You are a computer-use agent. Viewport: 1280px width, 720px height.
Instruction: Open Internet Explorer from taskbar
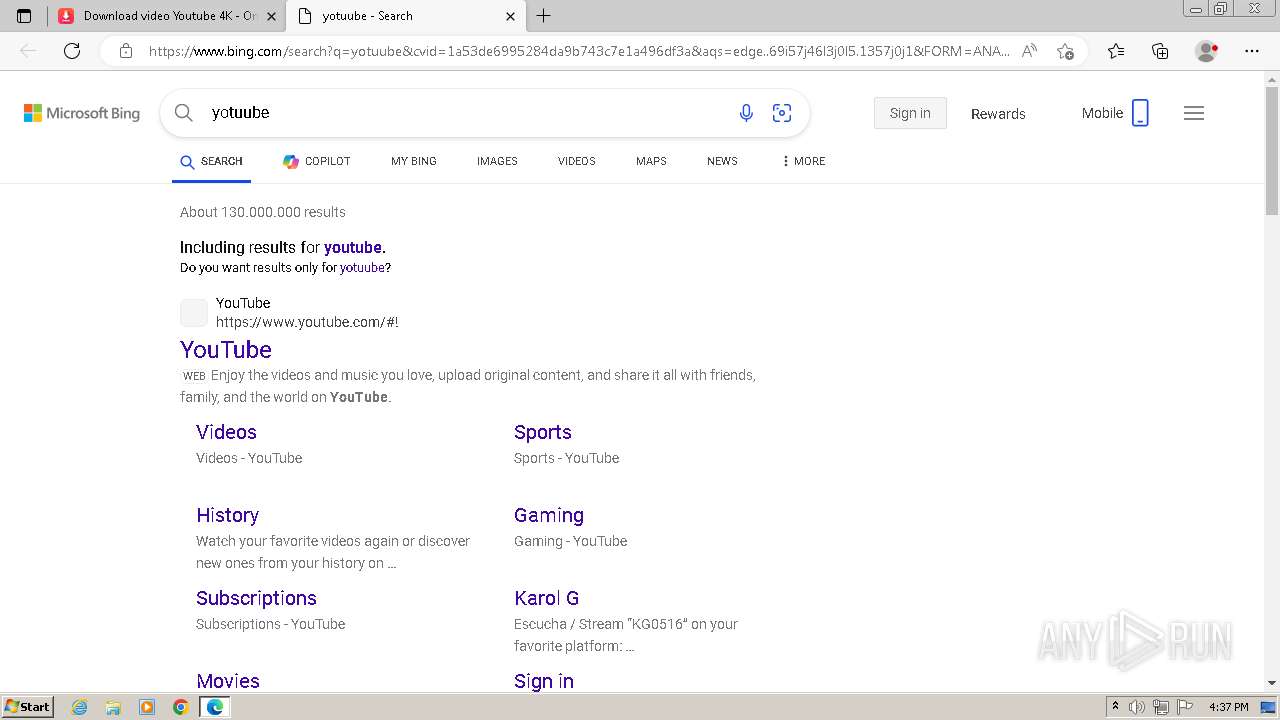(80, 707)
